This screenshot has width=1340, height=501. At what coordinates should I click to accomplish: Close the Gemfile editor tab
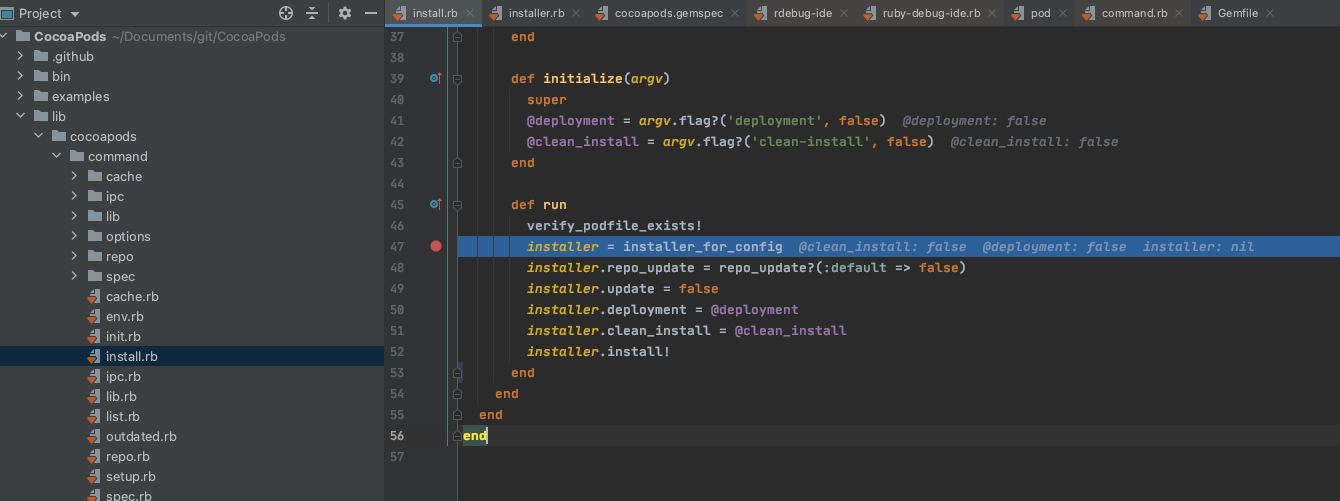[x=1270, y=13]
